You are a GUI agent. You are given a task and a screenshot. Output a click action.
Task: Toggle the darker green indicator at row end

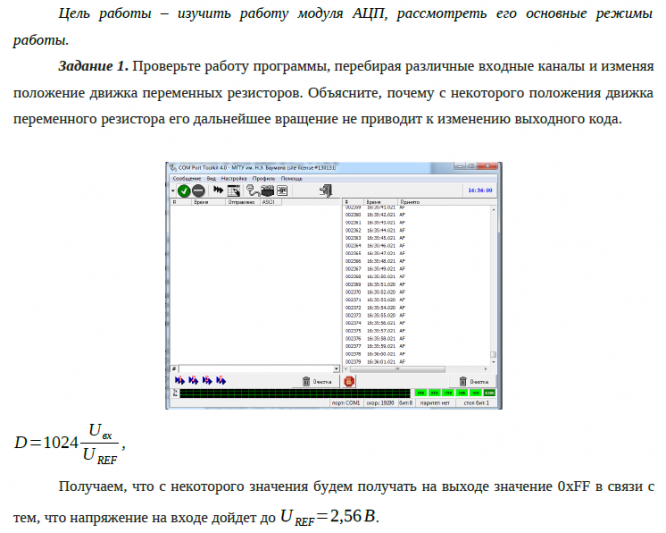click(490, 393)
